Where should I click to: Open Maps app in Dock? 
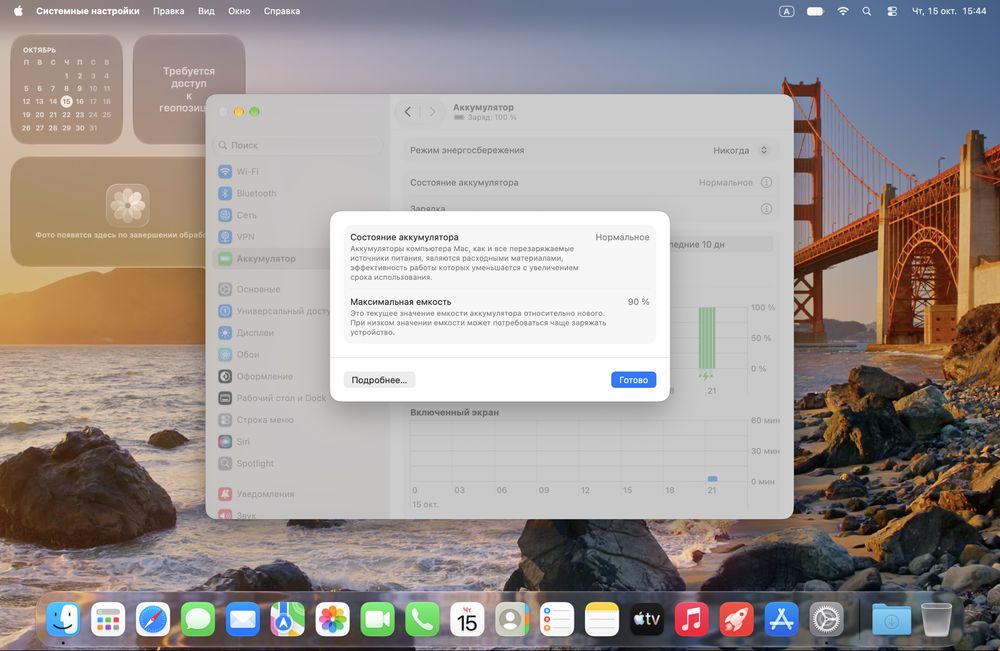288,619
